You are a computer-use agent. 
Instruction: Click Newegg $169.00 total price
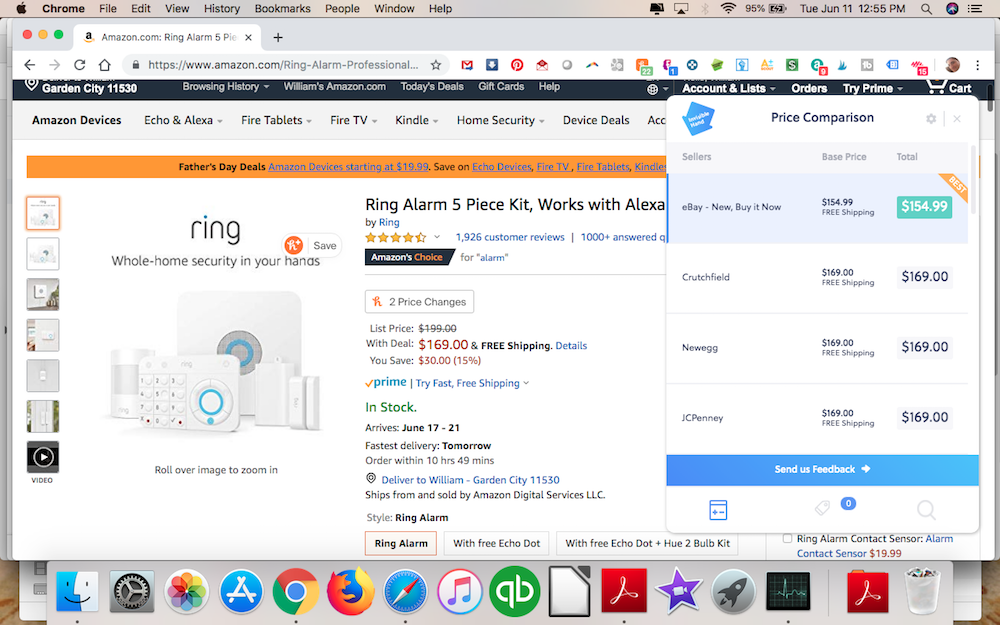[x=924, y=347]
